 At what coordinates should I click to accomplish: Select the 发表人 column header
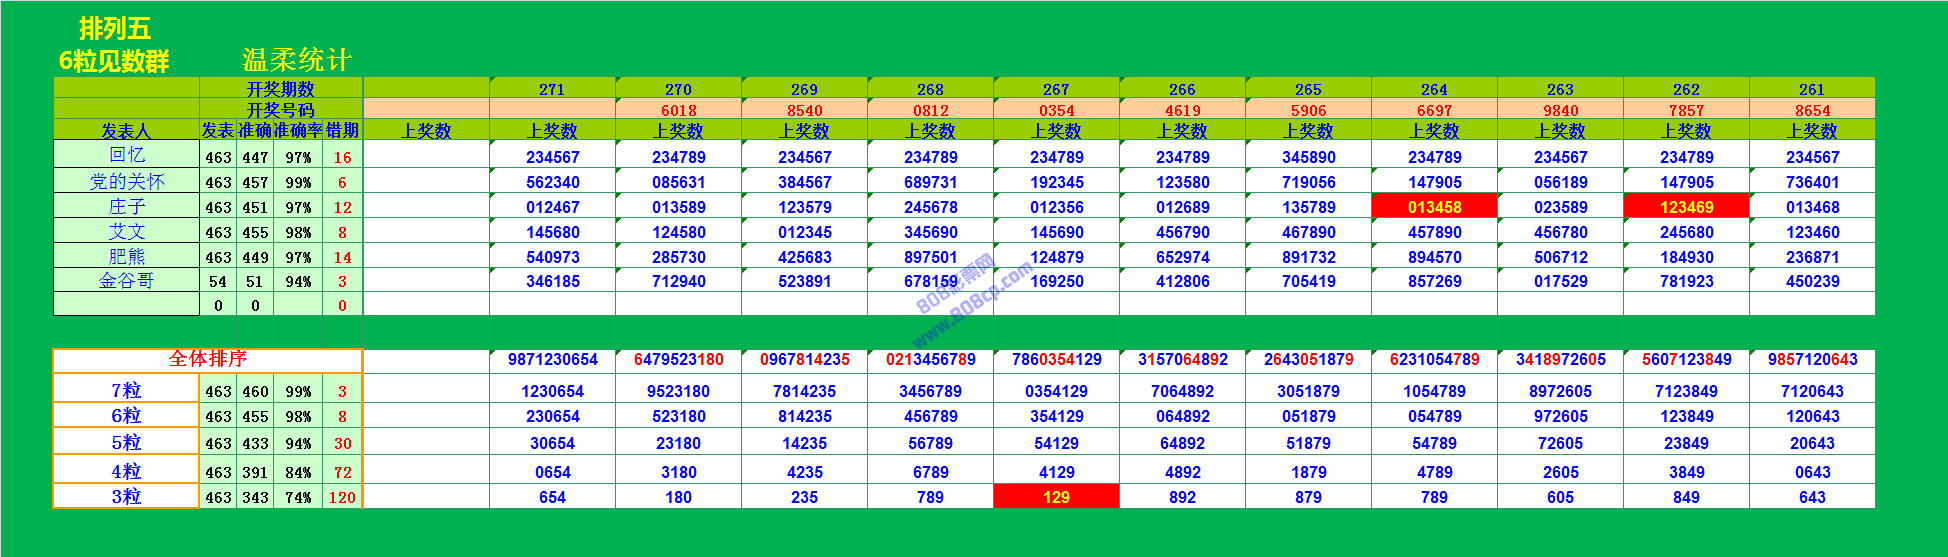click(126, 131)
